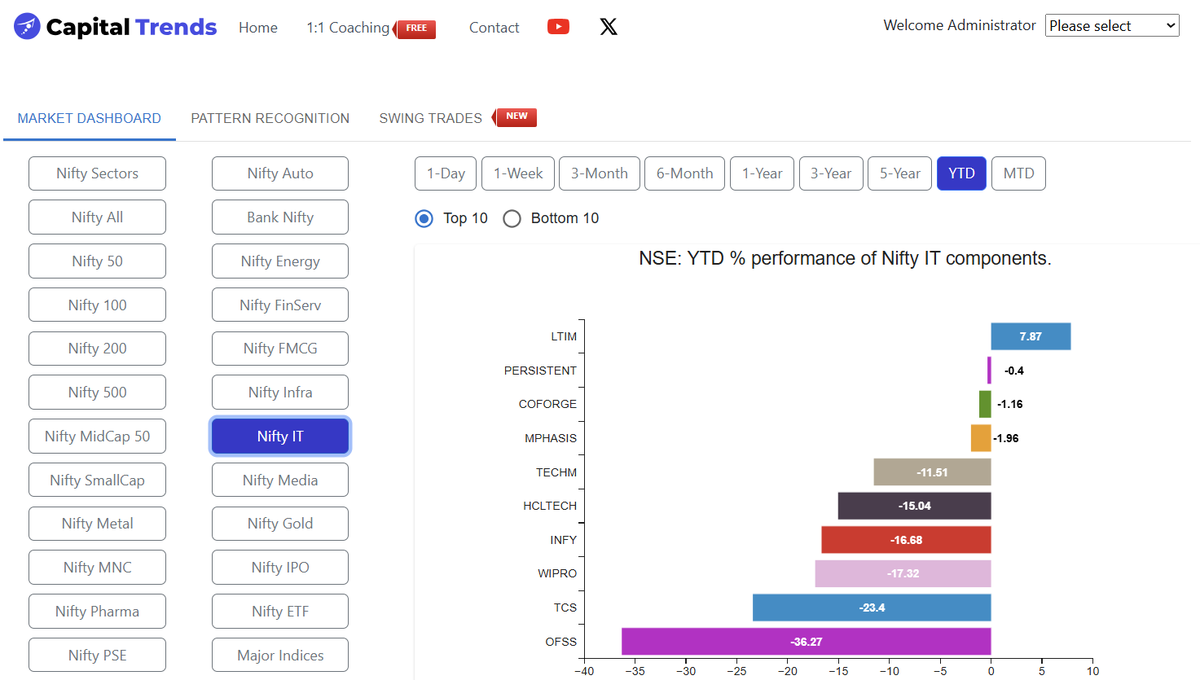Click the chart title about Nifty IT
This screenshot has width=1200, height=680.
[845, 259]
